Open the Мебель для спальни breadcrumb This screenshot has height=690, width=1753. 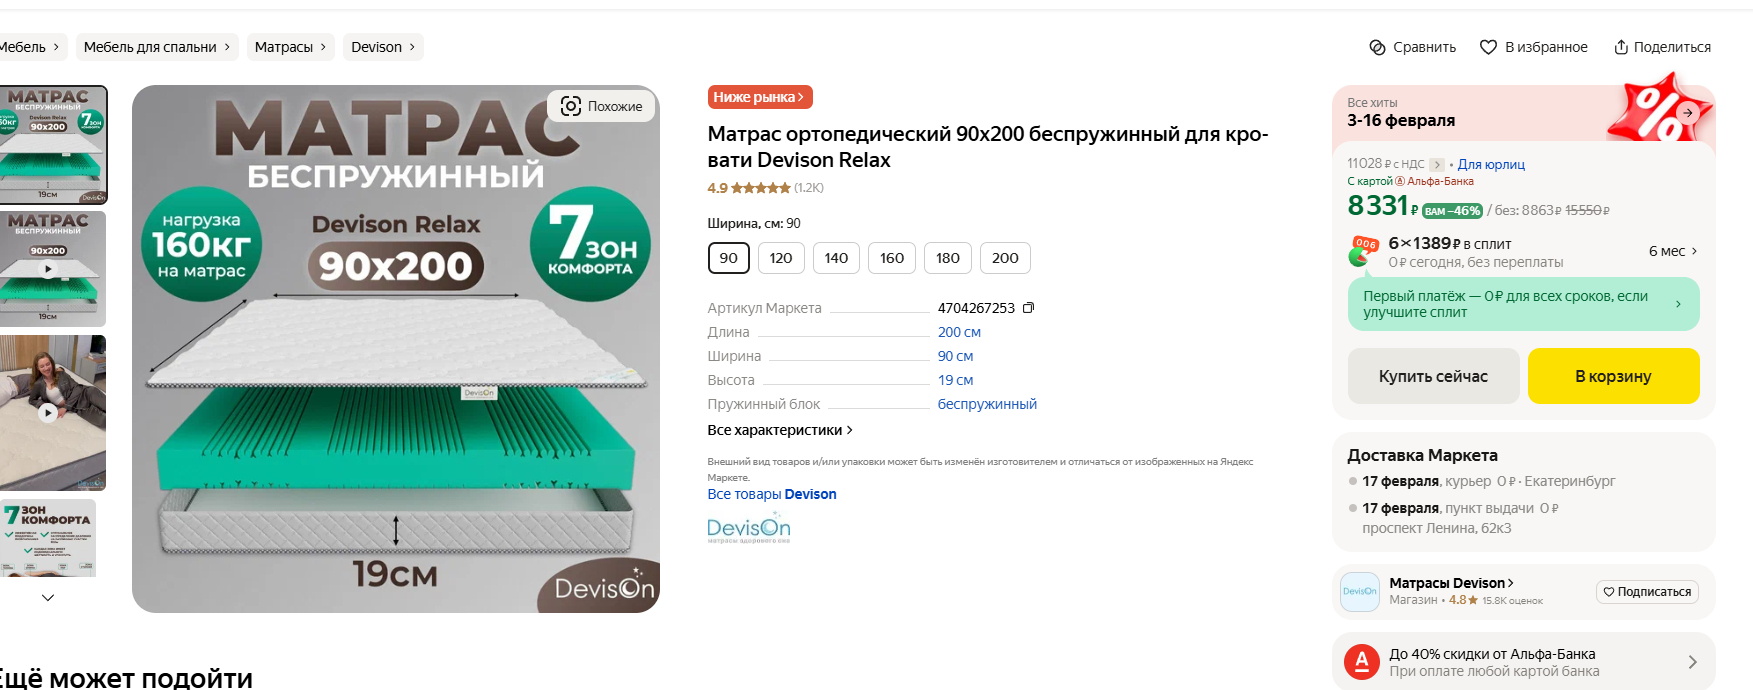click(157, 47)
